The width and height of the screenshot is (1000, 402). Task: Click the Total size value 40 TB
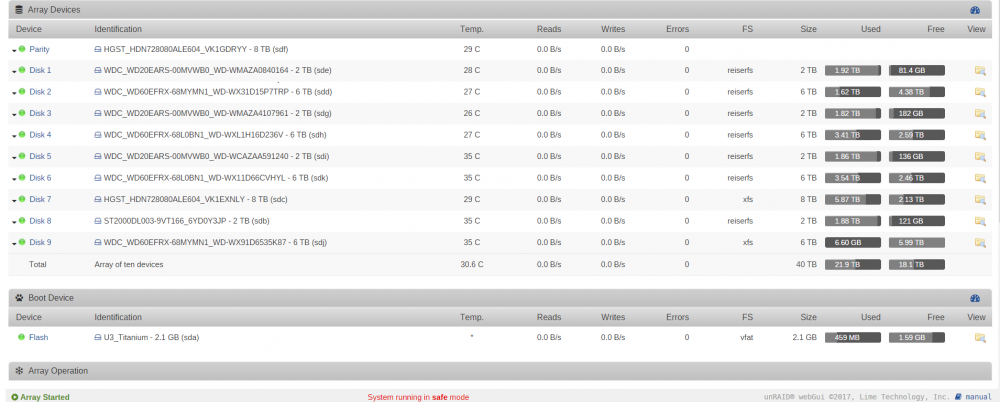pyautogui.click(x=806, y=264)
